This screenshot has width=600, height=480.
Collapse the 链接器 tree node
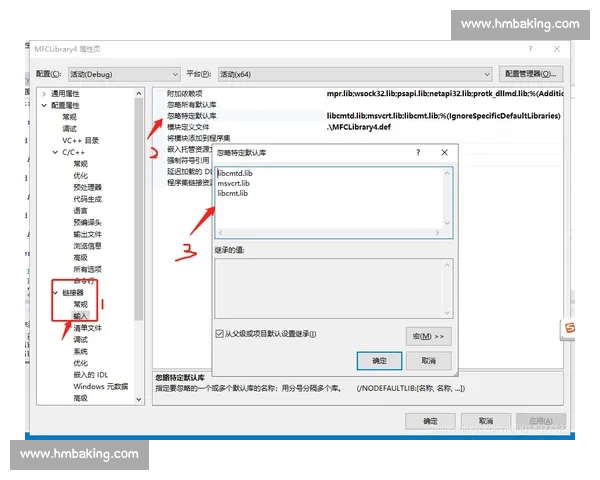click(x=56, y=293)
